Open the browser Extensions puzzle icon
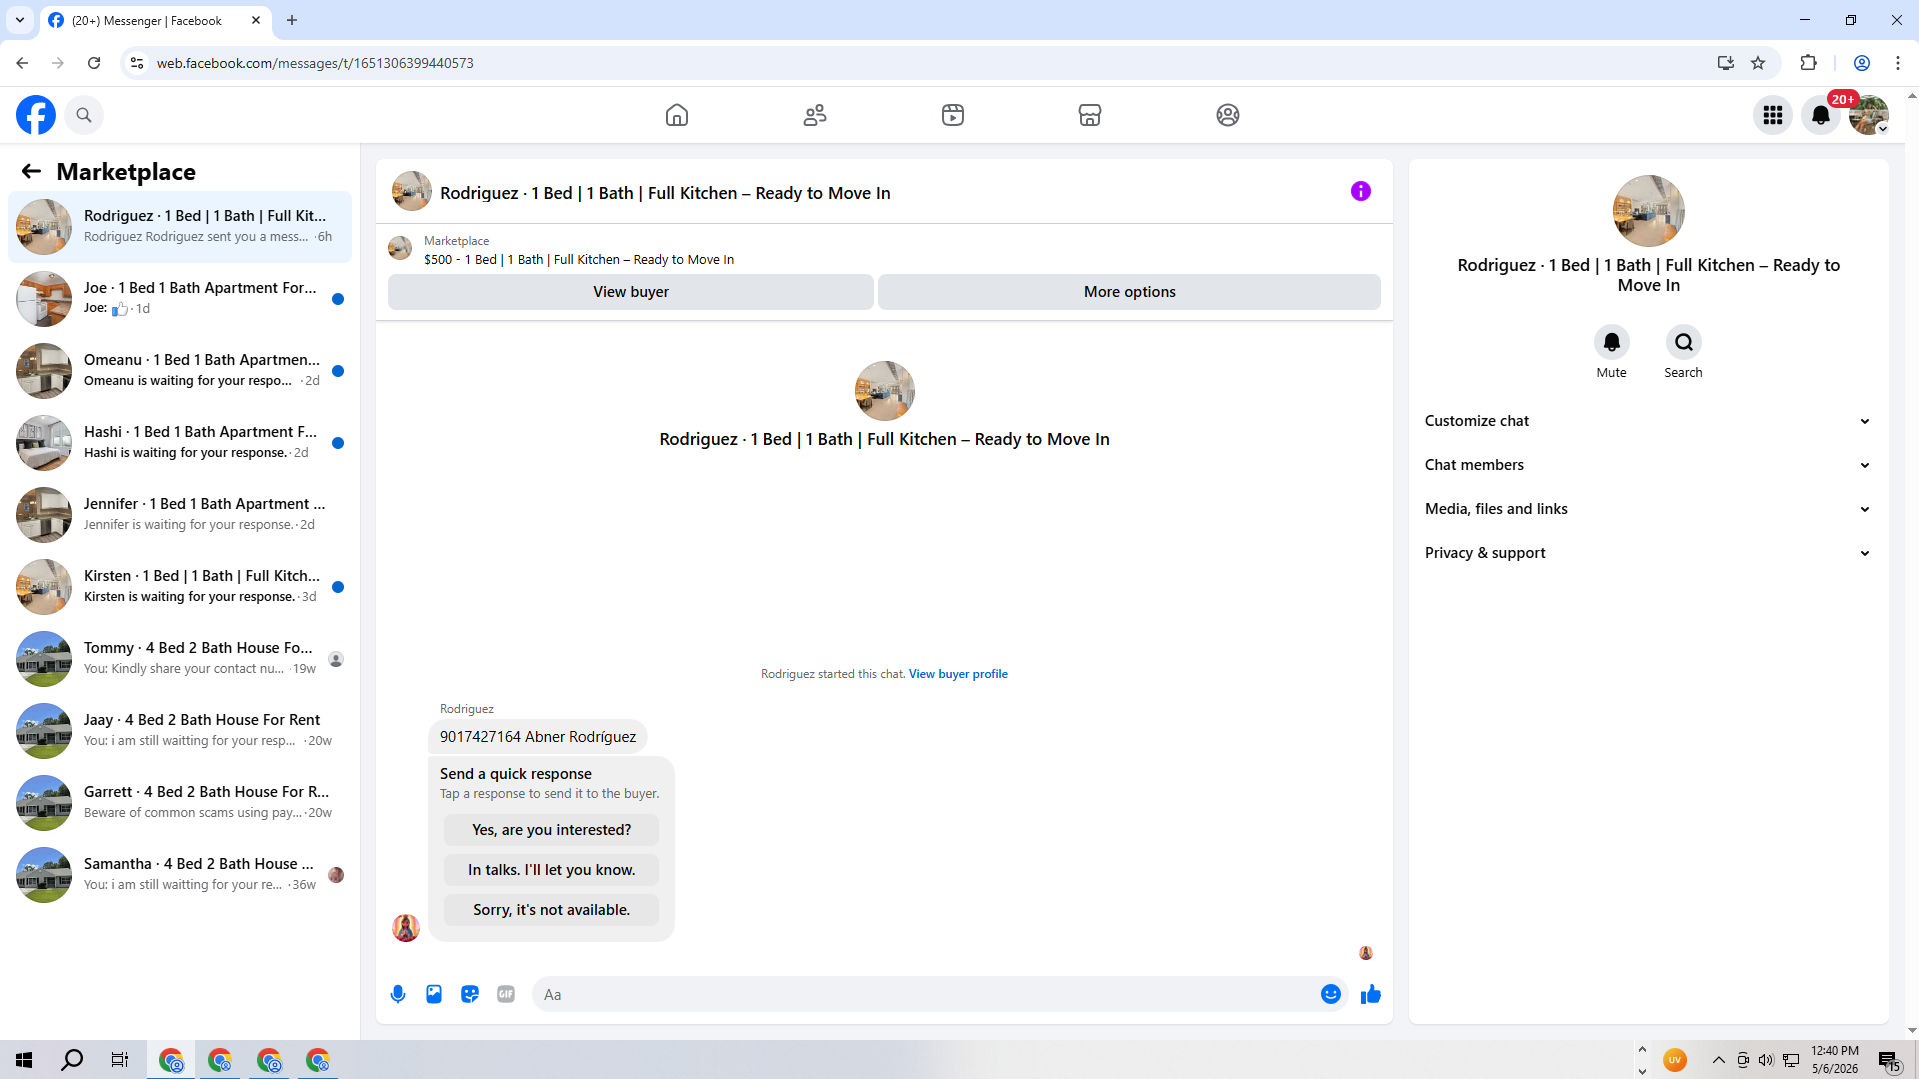The image size is (1919, 1079). click(x=1808, y=63)
